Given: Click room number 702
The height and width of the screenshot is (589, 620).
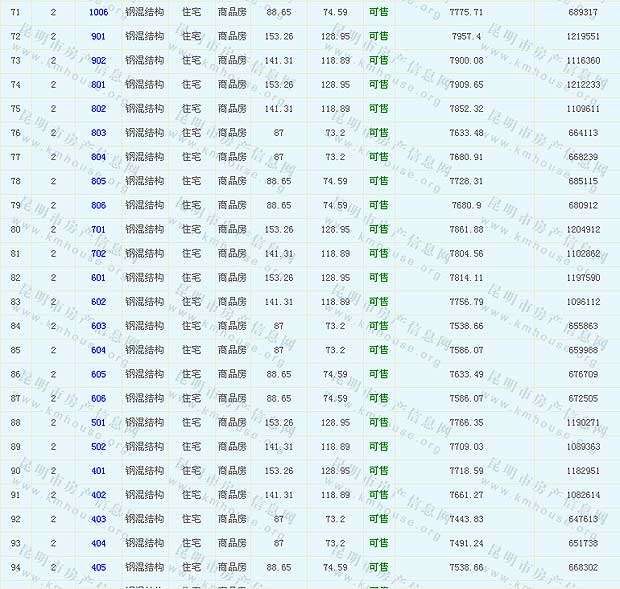Looking at the screenshot, I should click(x=98, y=254).
